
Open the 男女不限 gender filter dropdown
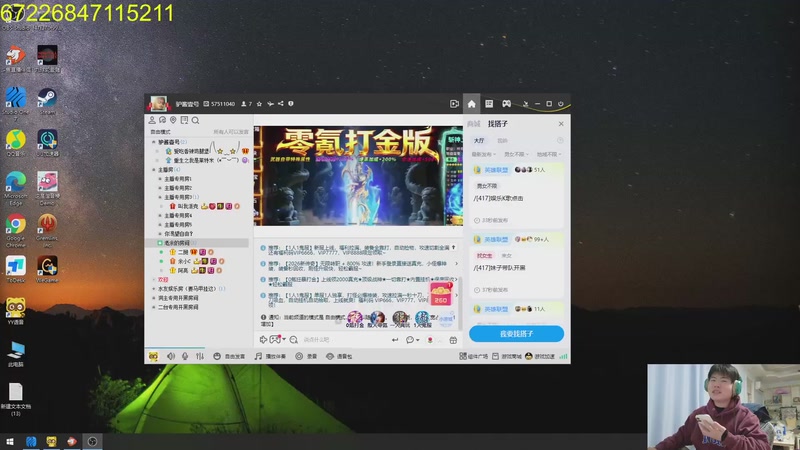516,154
